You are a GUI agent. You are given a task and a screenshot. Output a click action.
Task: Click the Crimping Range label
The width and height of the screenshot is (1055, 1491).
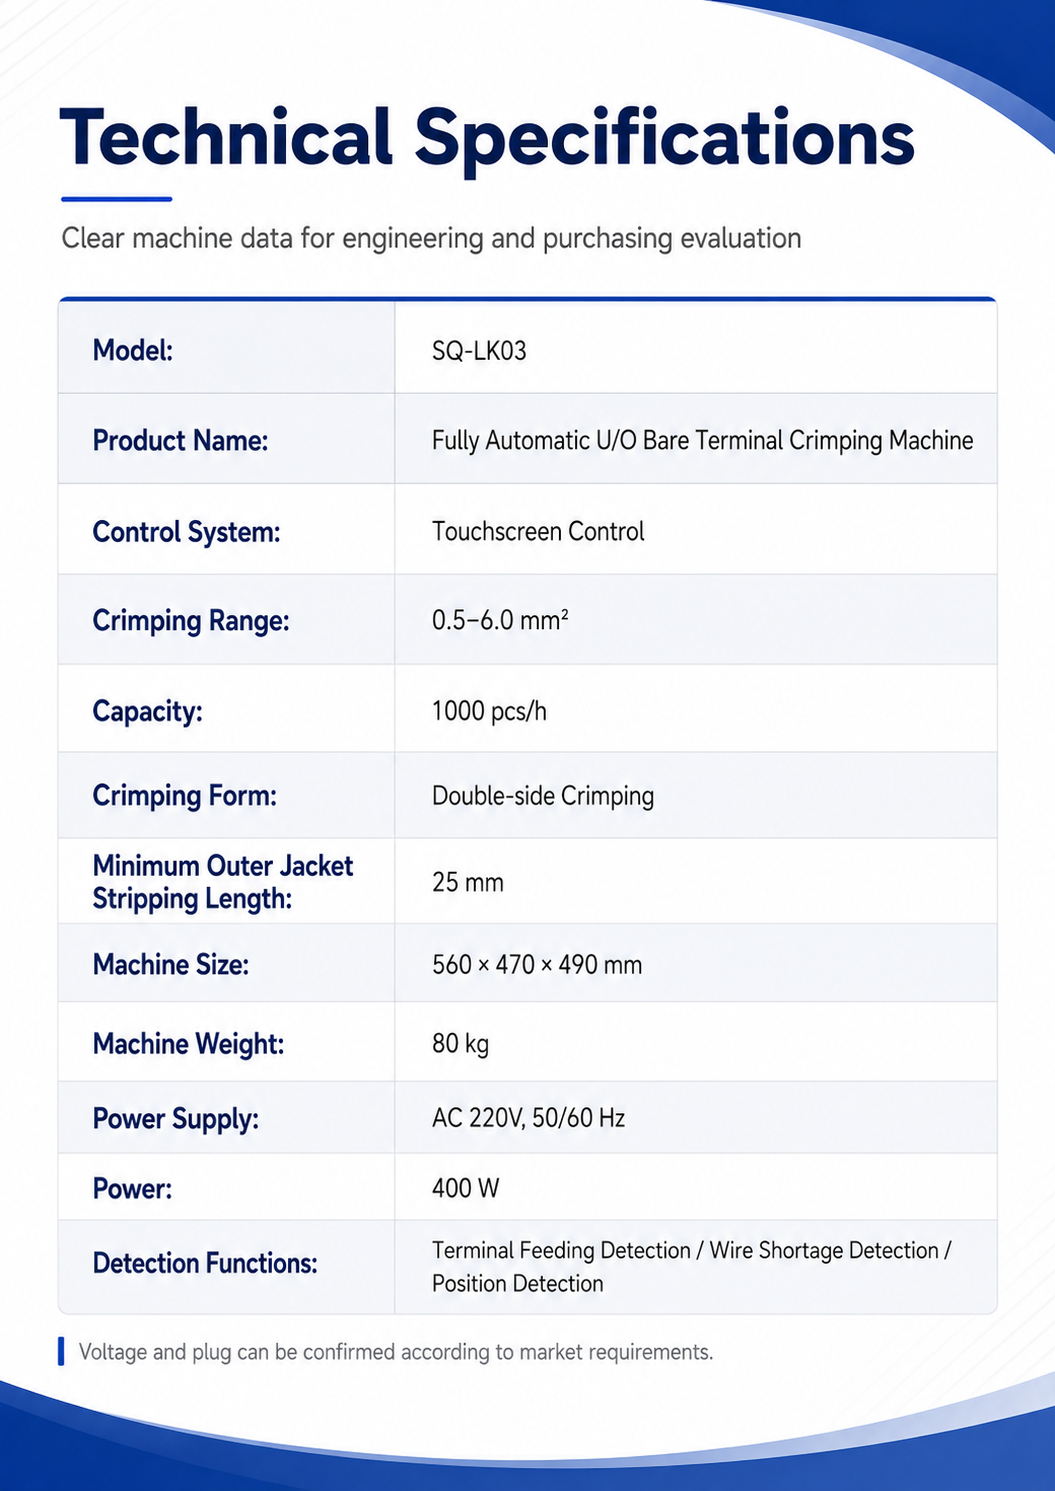(x=191, y=621)
